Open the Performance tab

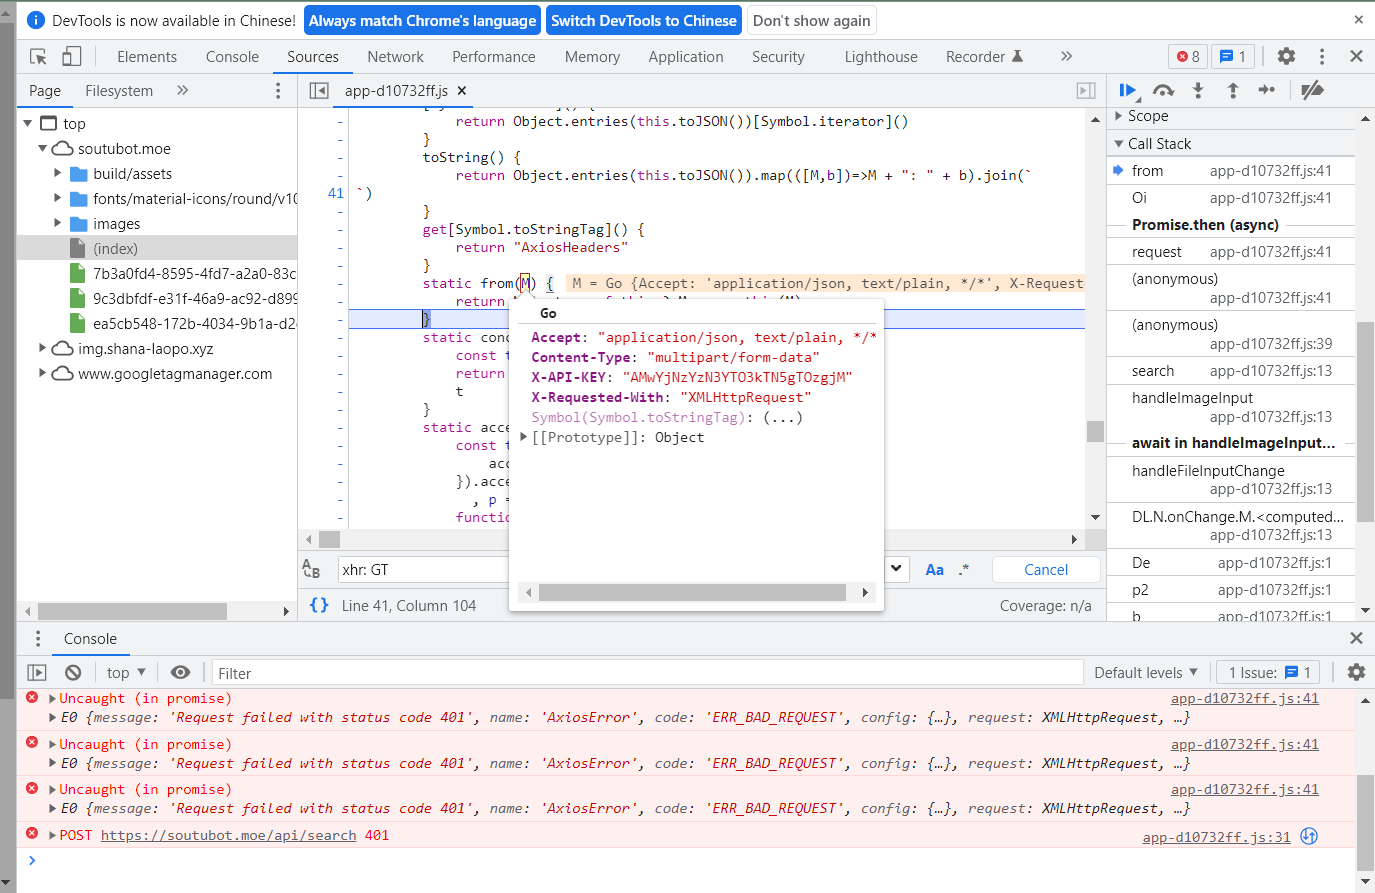point(493,57)
